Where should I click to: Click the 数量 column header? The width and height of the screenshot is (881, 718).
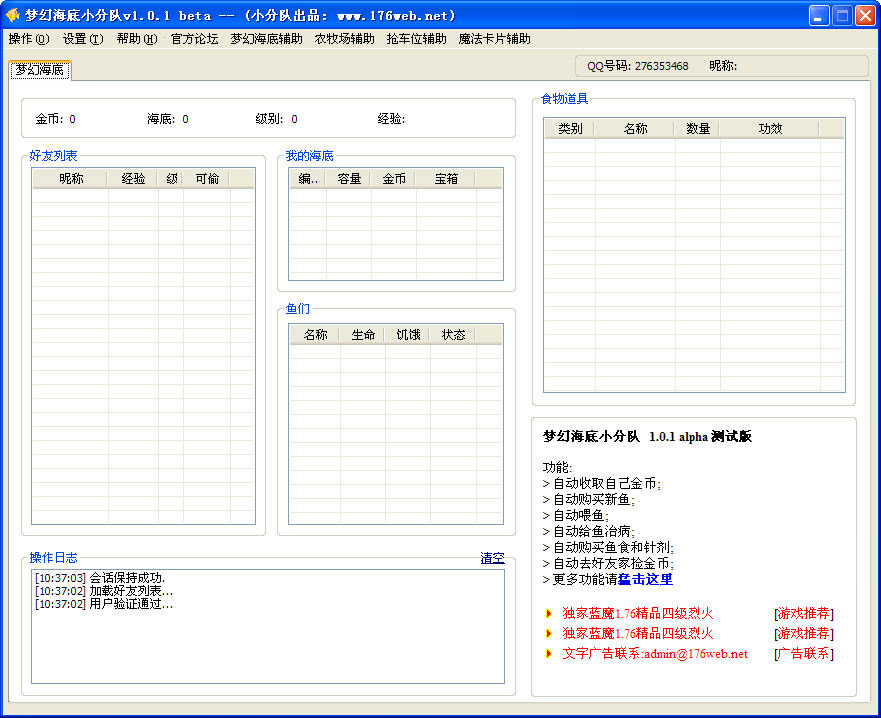coord(698,129)
